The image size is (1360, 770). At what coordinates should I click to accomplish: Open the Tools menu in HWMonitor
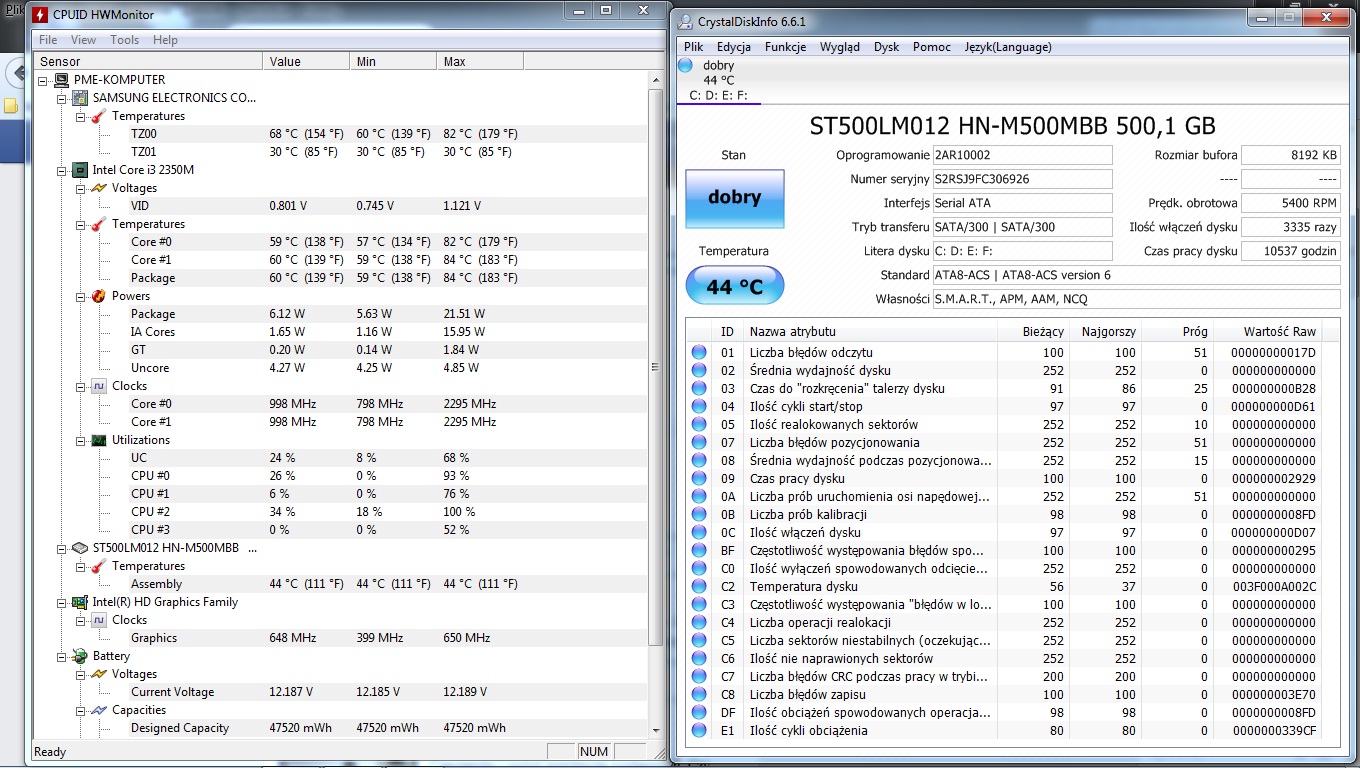124,40
